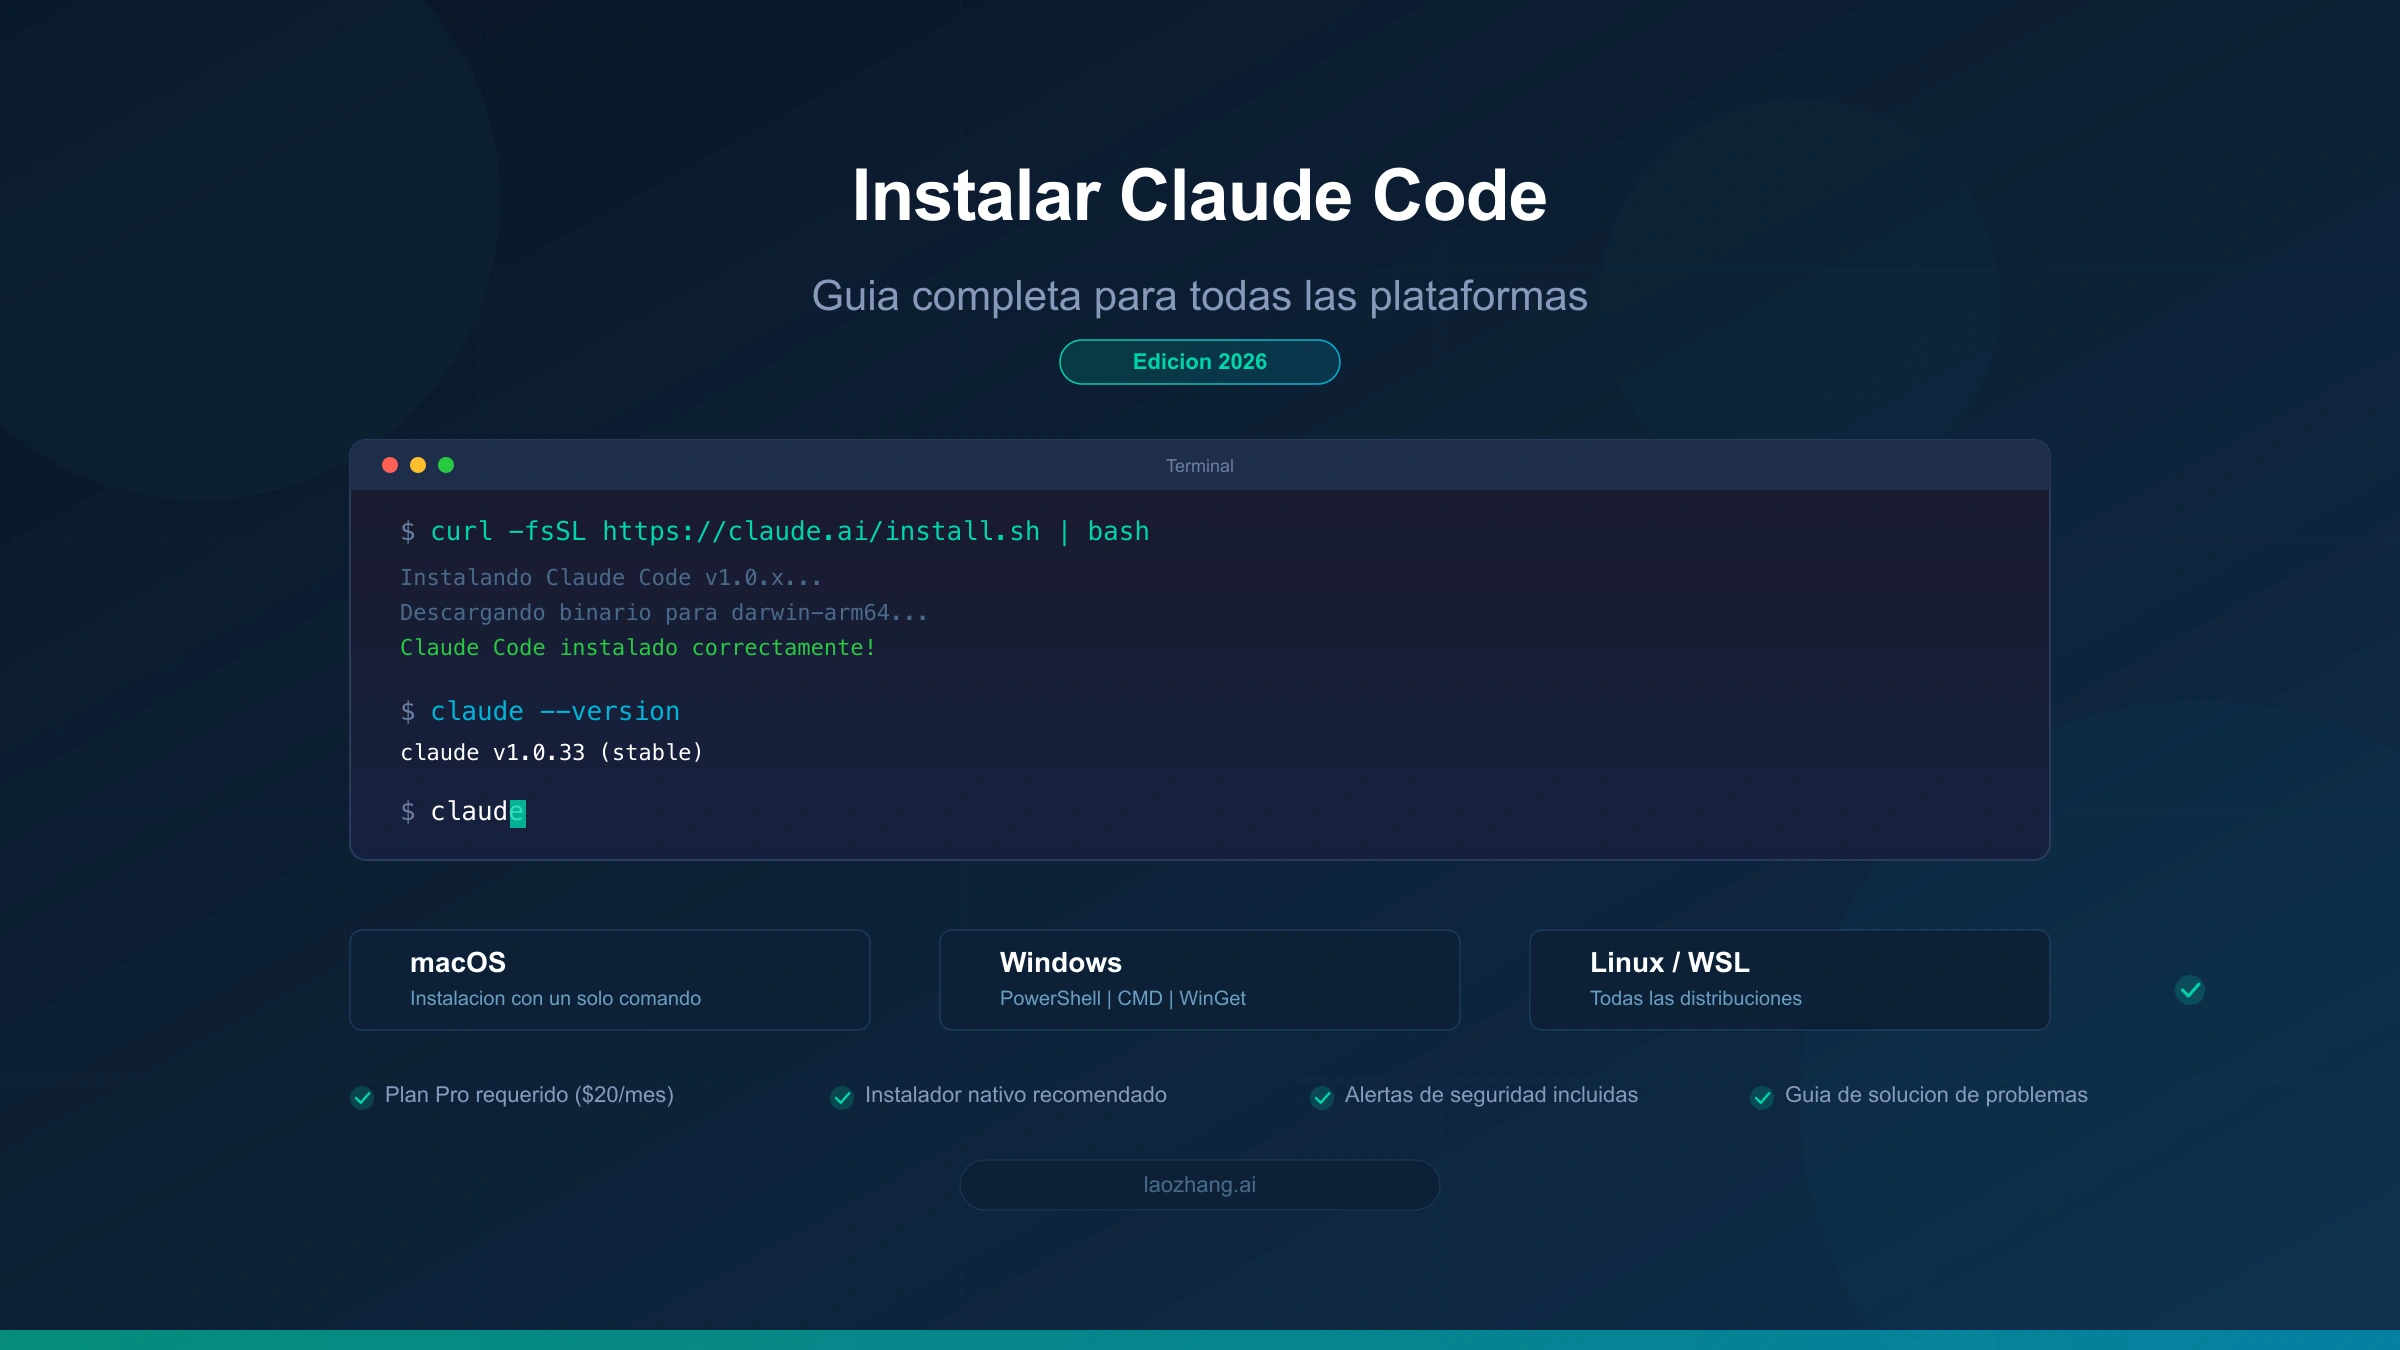Click the red close dot in Terminal
This screenshot has width=2400, height=1350.
pyautogui.click(x=390, y=465)
